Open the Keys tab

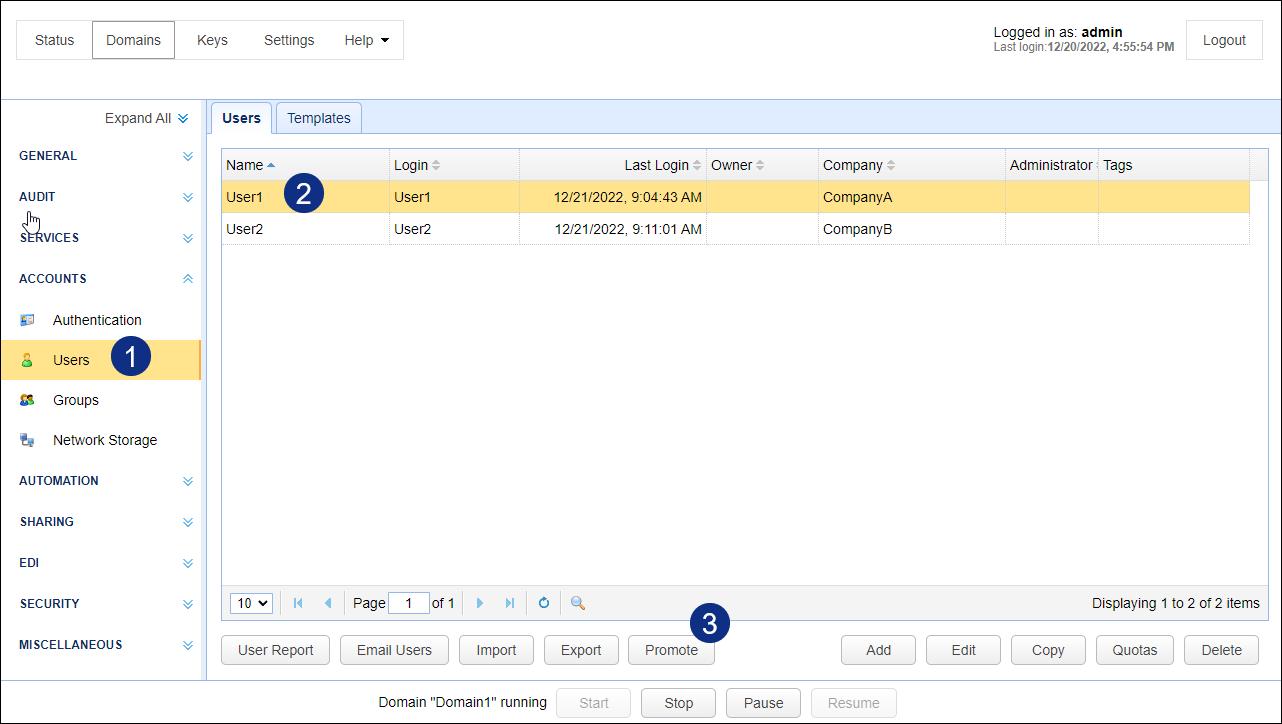212,40
